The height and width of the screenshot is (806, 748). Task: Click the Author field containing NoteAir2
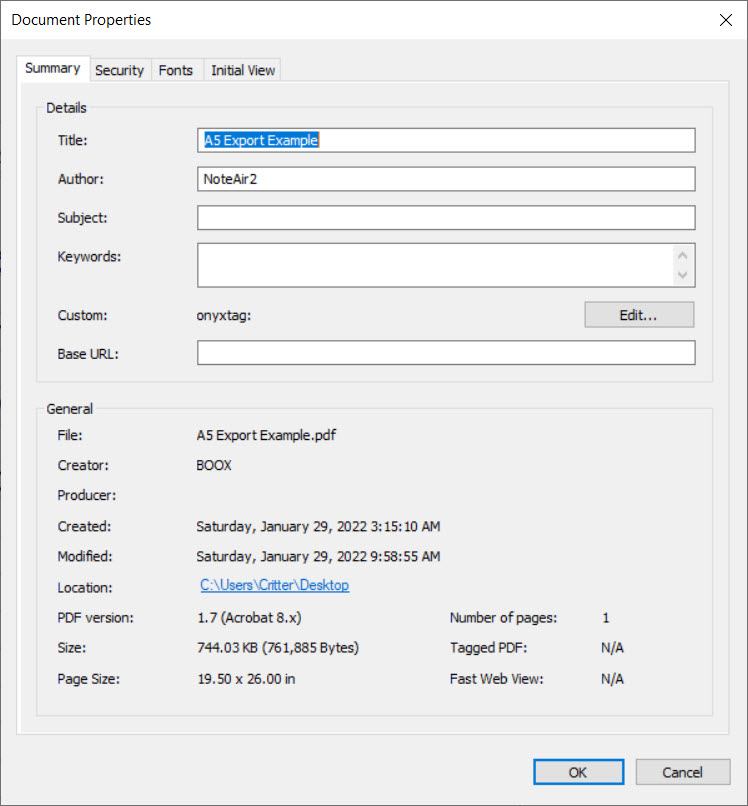(446, 179)
